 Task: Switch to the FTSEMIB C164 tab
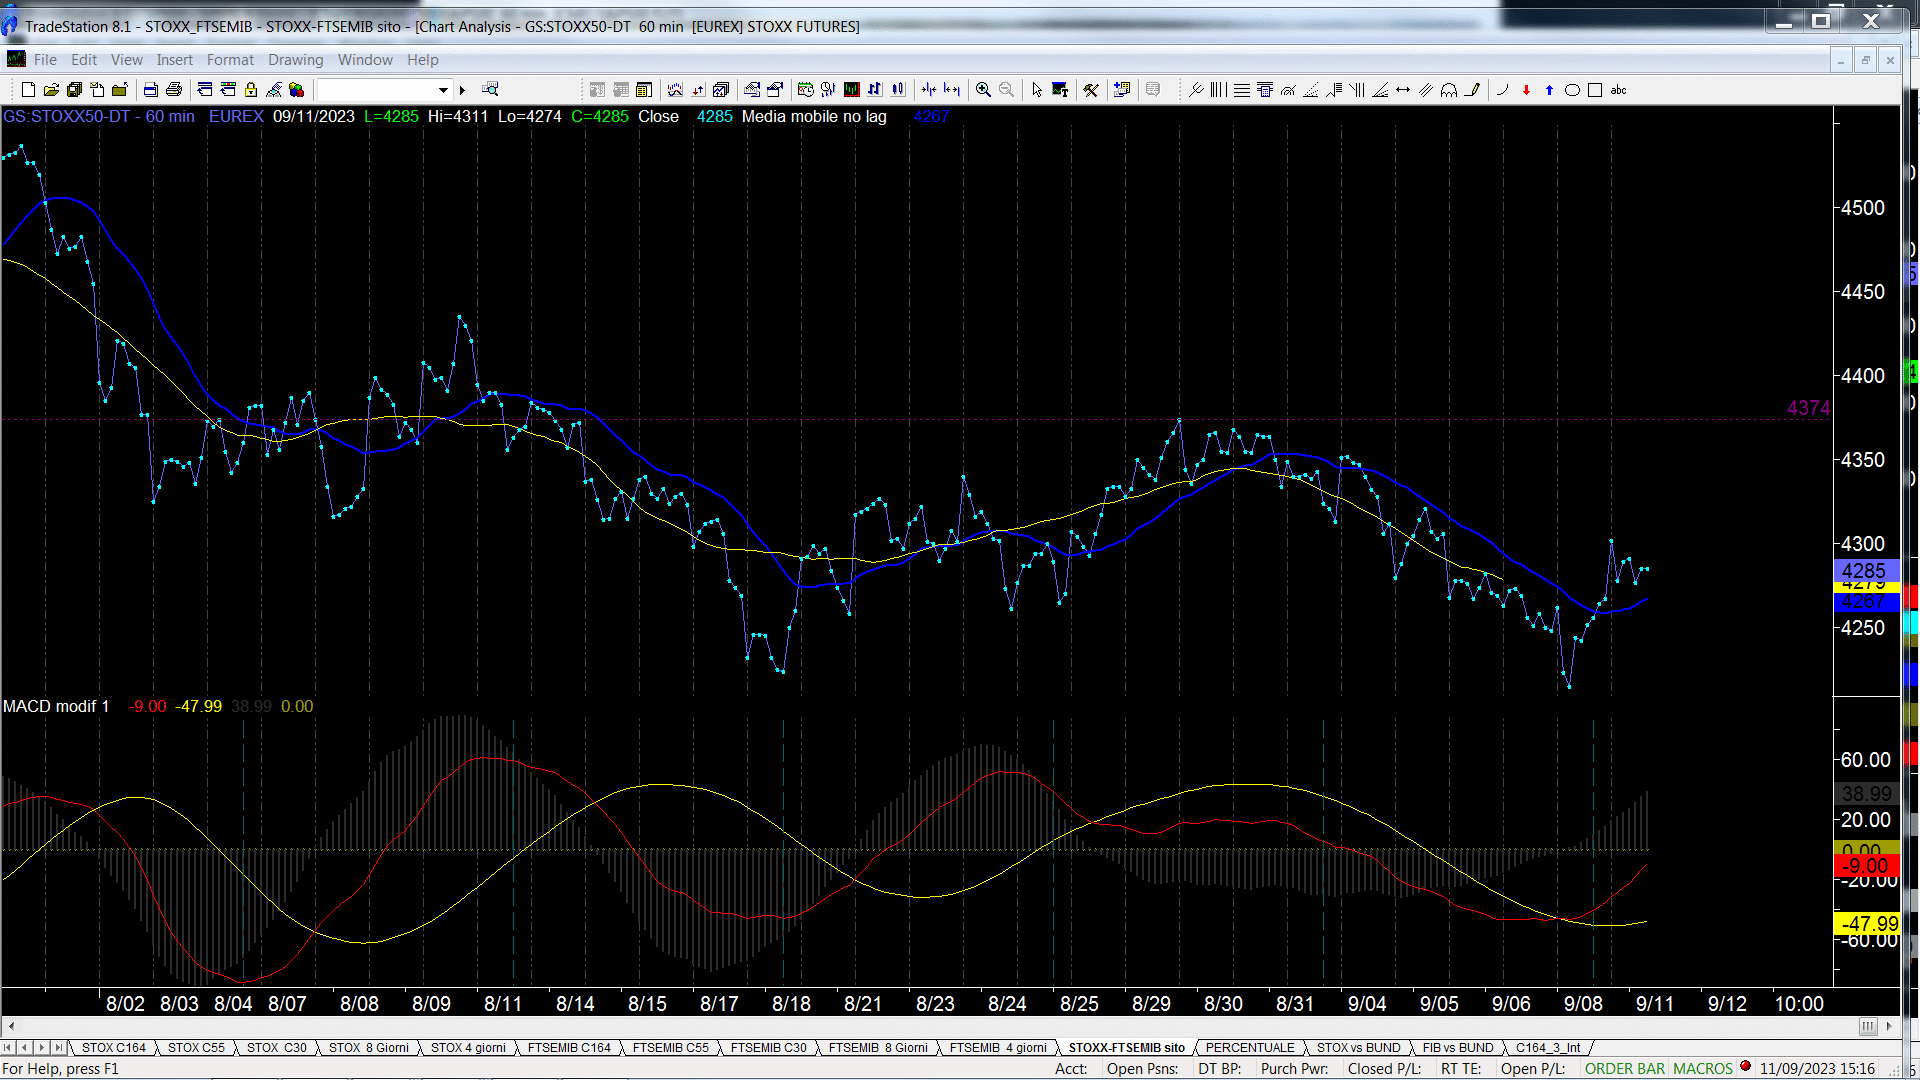pyautogui.click(x=569, y=1048)
